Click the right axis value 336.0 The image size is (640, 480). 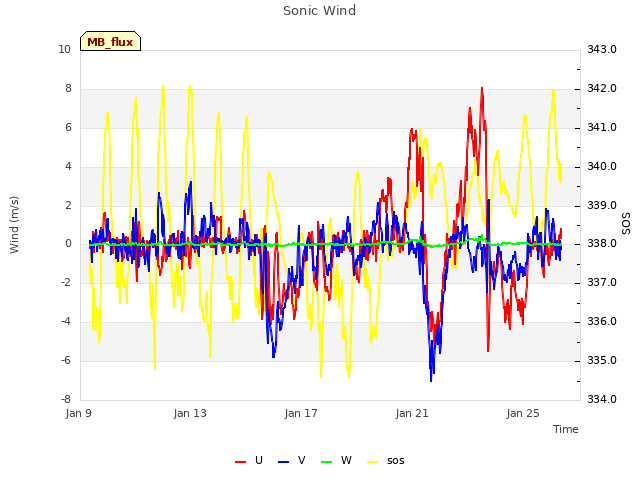(602, 322)
